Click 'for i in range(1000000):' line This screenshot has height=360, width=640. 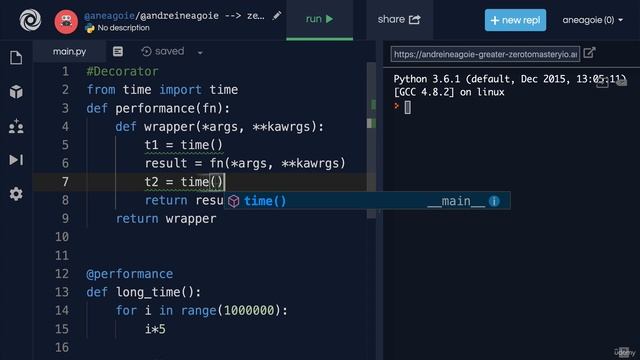(202, 311)
